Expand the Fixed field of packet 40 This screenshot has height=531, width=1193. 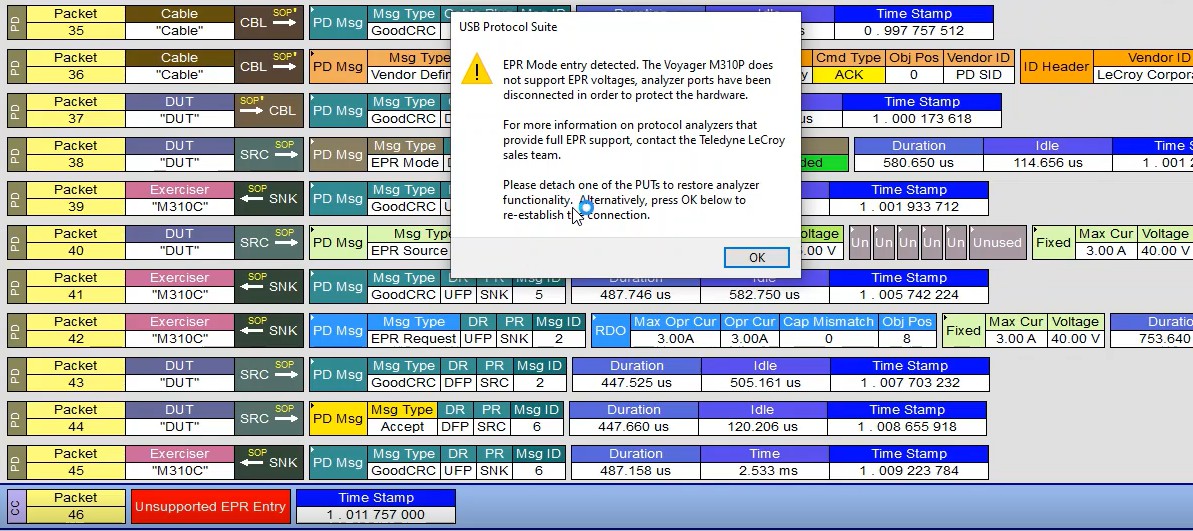pos(1053,243)
